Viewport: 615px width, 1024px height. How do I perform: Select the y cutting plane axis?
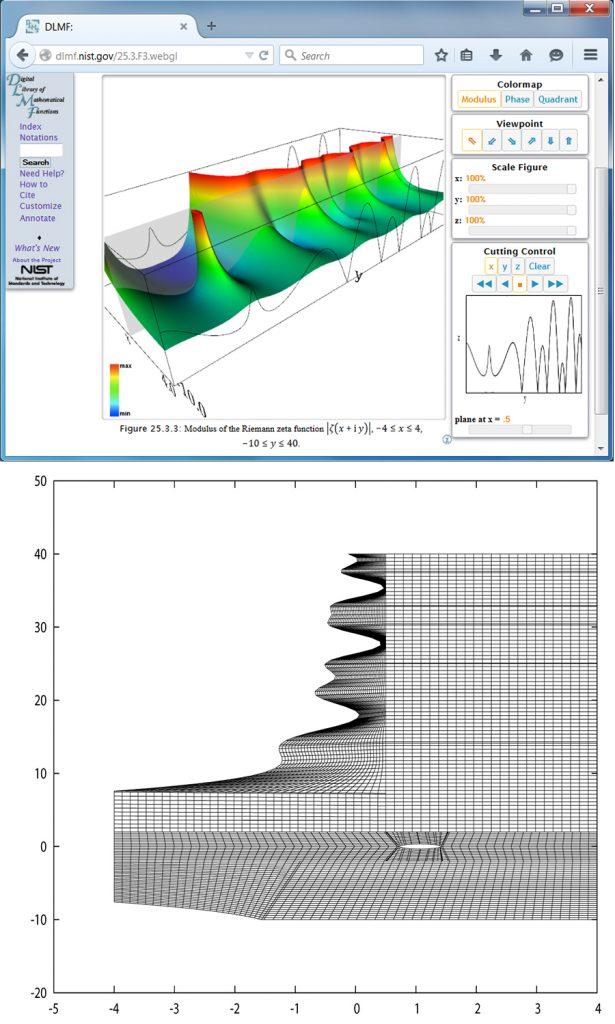point(504,266)
